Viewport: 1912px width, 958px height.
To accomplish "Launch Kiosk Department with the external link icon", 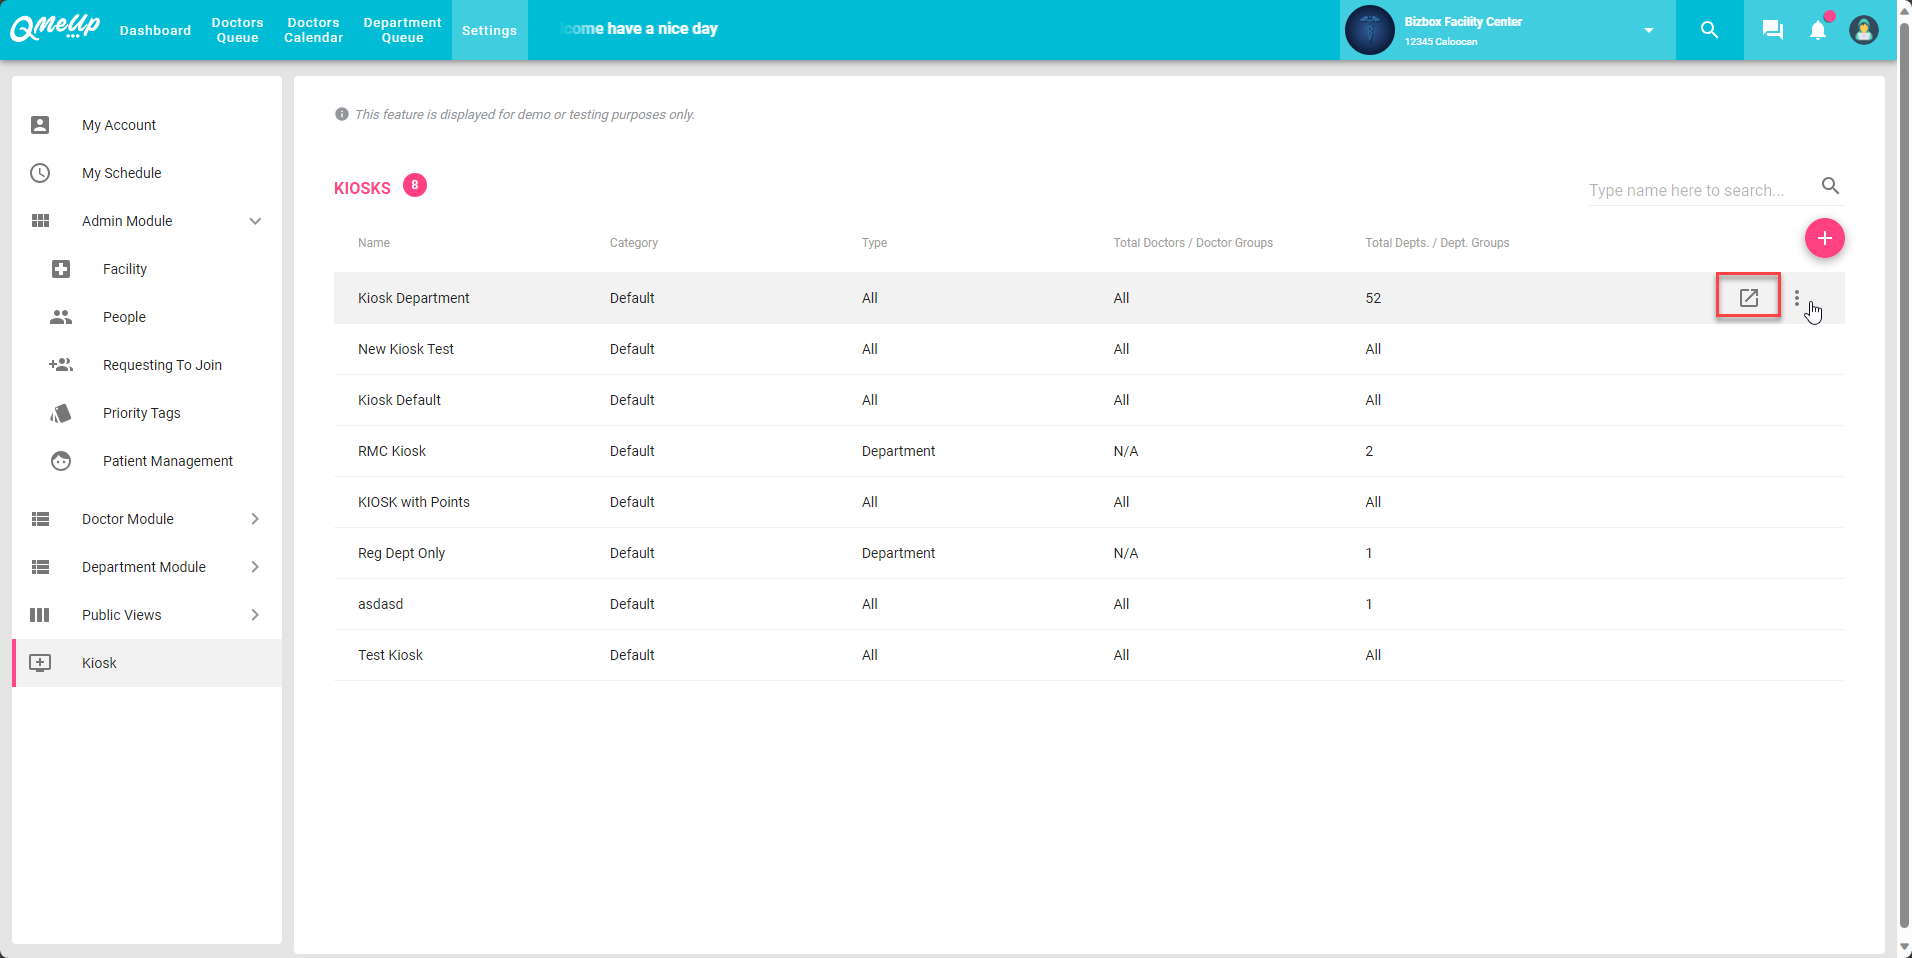I will click(x=1747, y=297).
